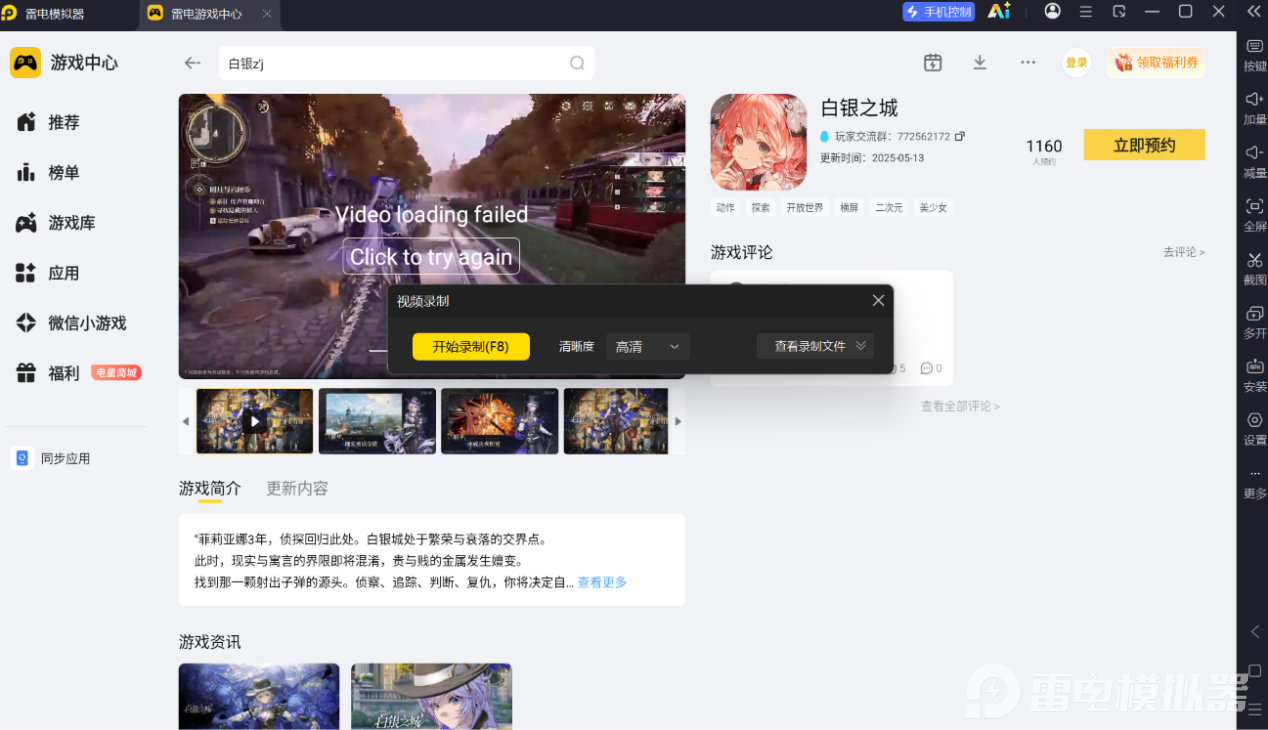Click 领取福利券 coupon button
Image resolution: width=1268 pixels, height=730 pixels.
coord(1155,62)
